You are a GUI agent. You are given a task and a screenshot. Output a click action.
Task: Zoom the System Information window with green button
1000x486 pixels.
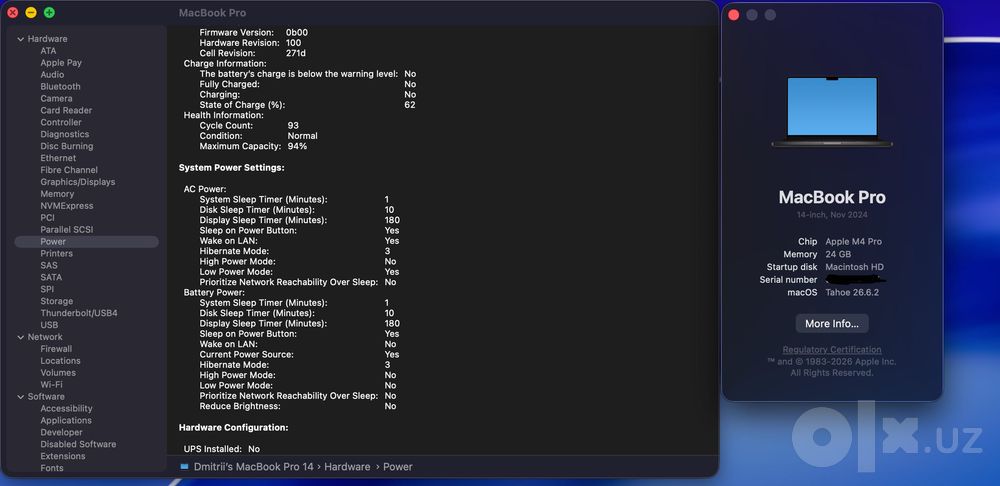click(x=49, y=13)
